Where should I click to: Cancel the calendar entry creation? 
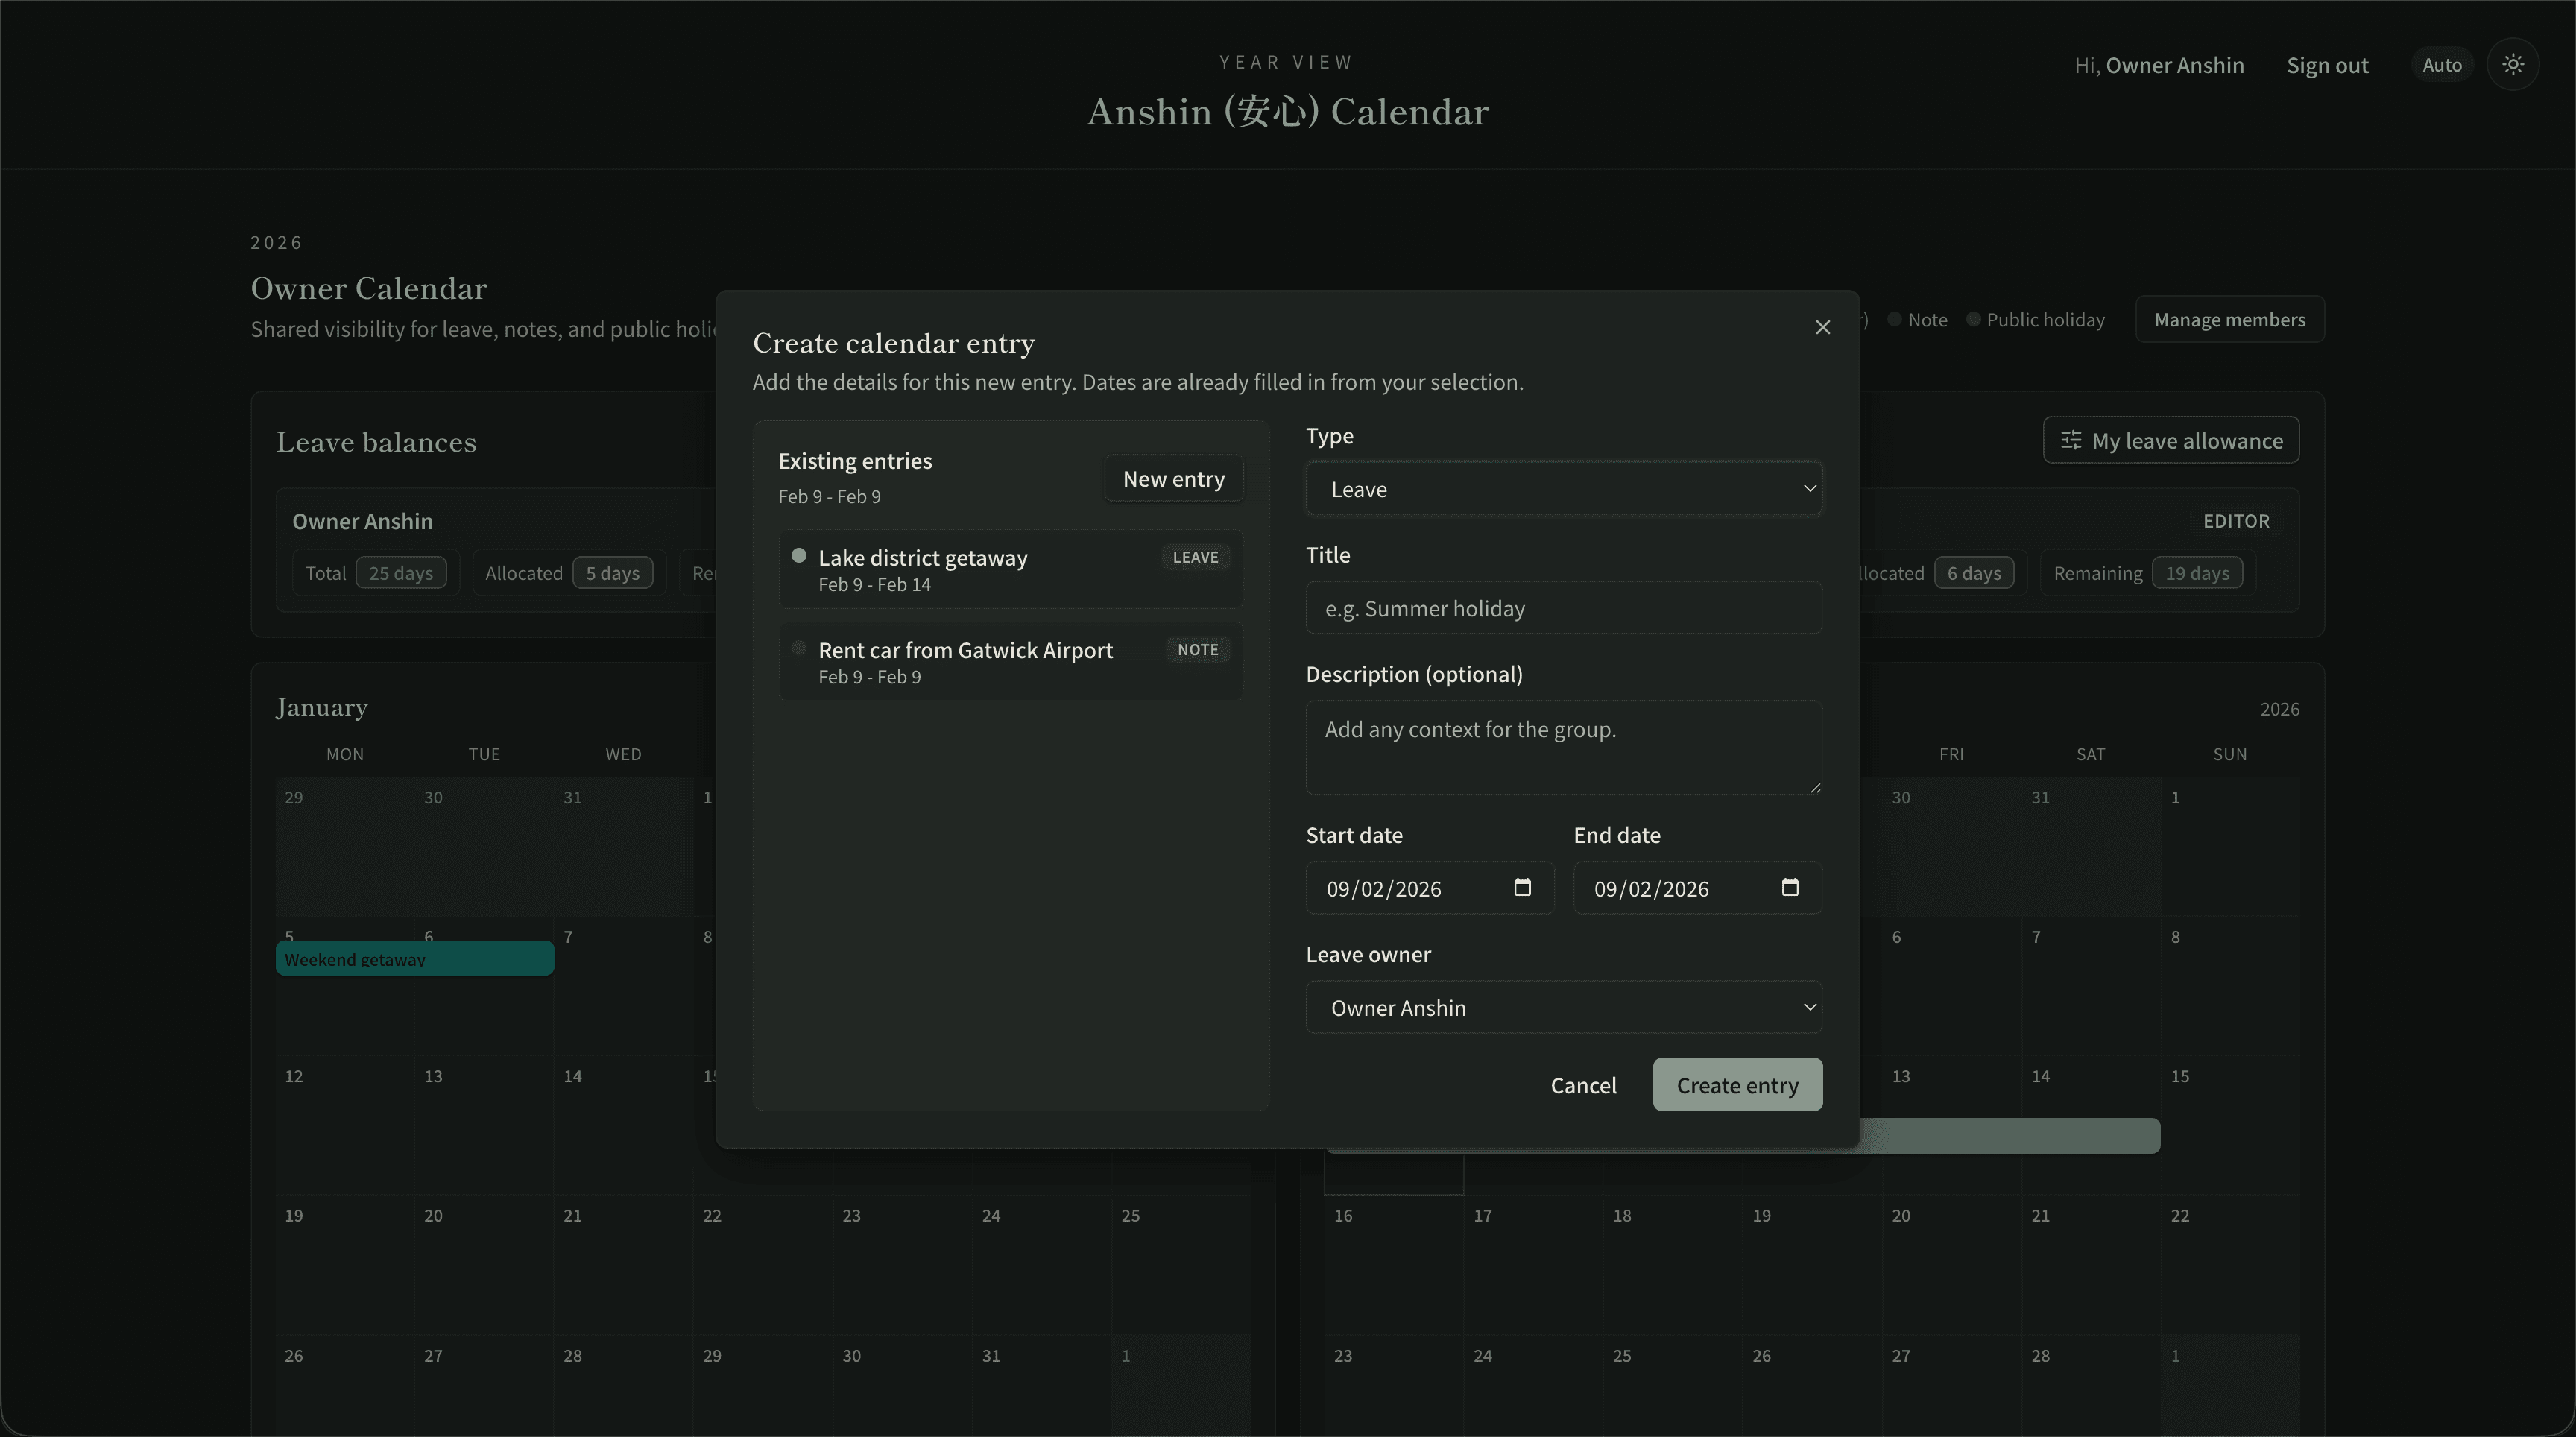click(x=1583, y=1085)
